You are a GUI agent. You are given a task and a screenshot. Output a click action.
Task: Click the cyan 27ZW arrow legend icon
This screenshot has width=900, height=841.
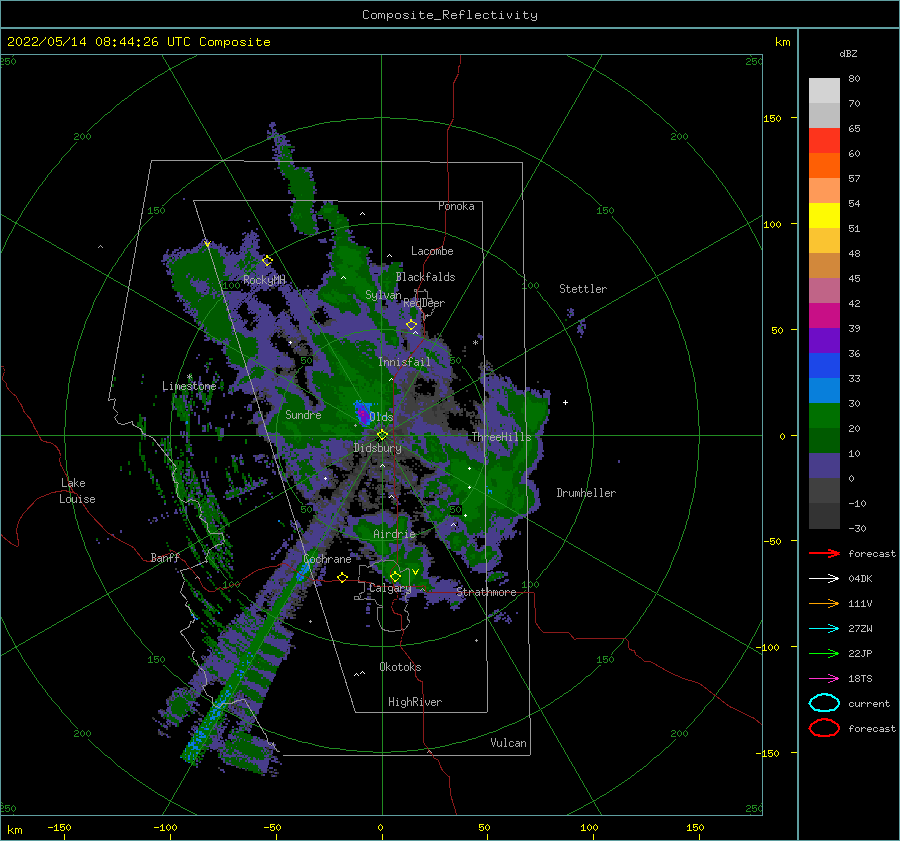click(x=824, y=629)
